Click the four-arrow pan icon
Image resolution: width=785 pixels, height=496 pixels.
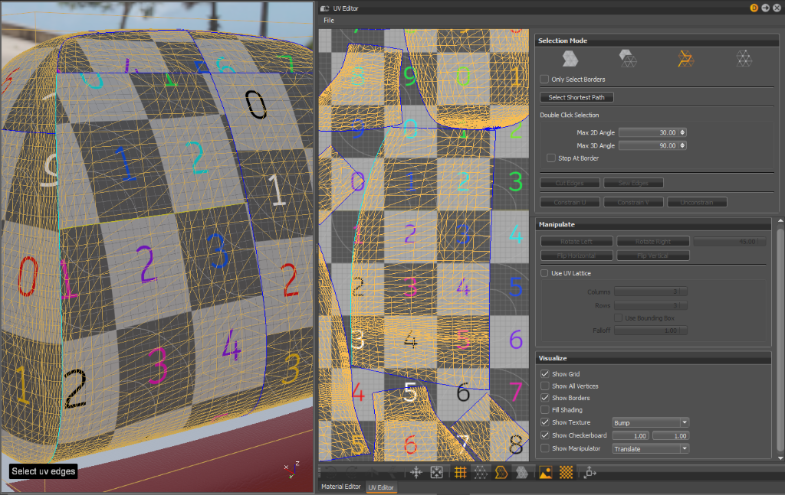(x=416, y=472)
